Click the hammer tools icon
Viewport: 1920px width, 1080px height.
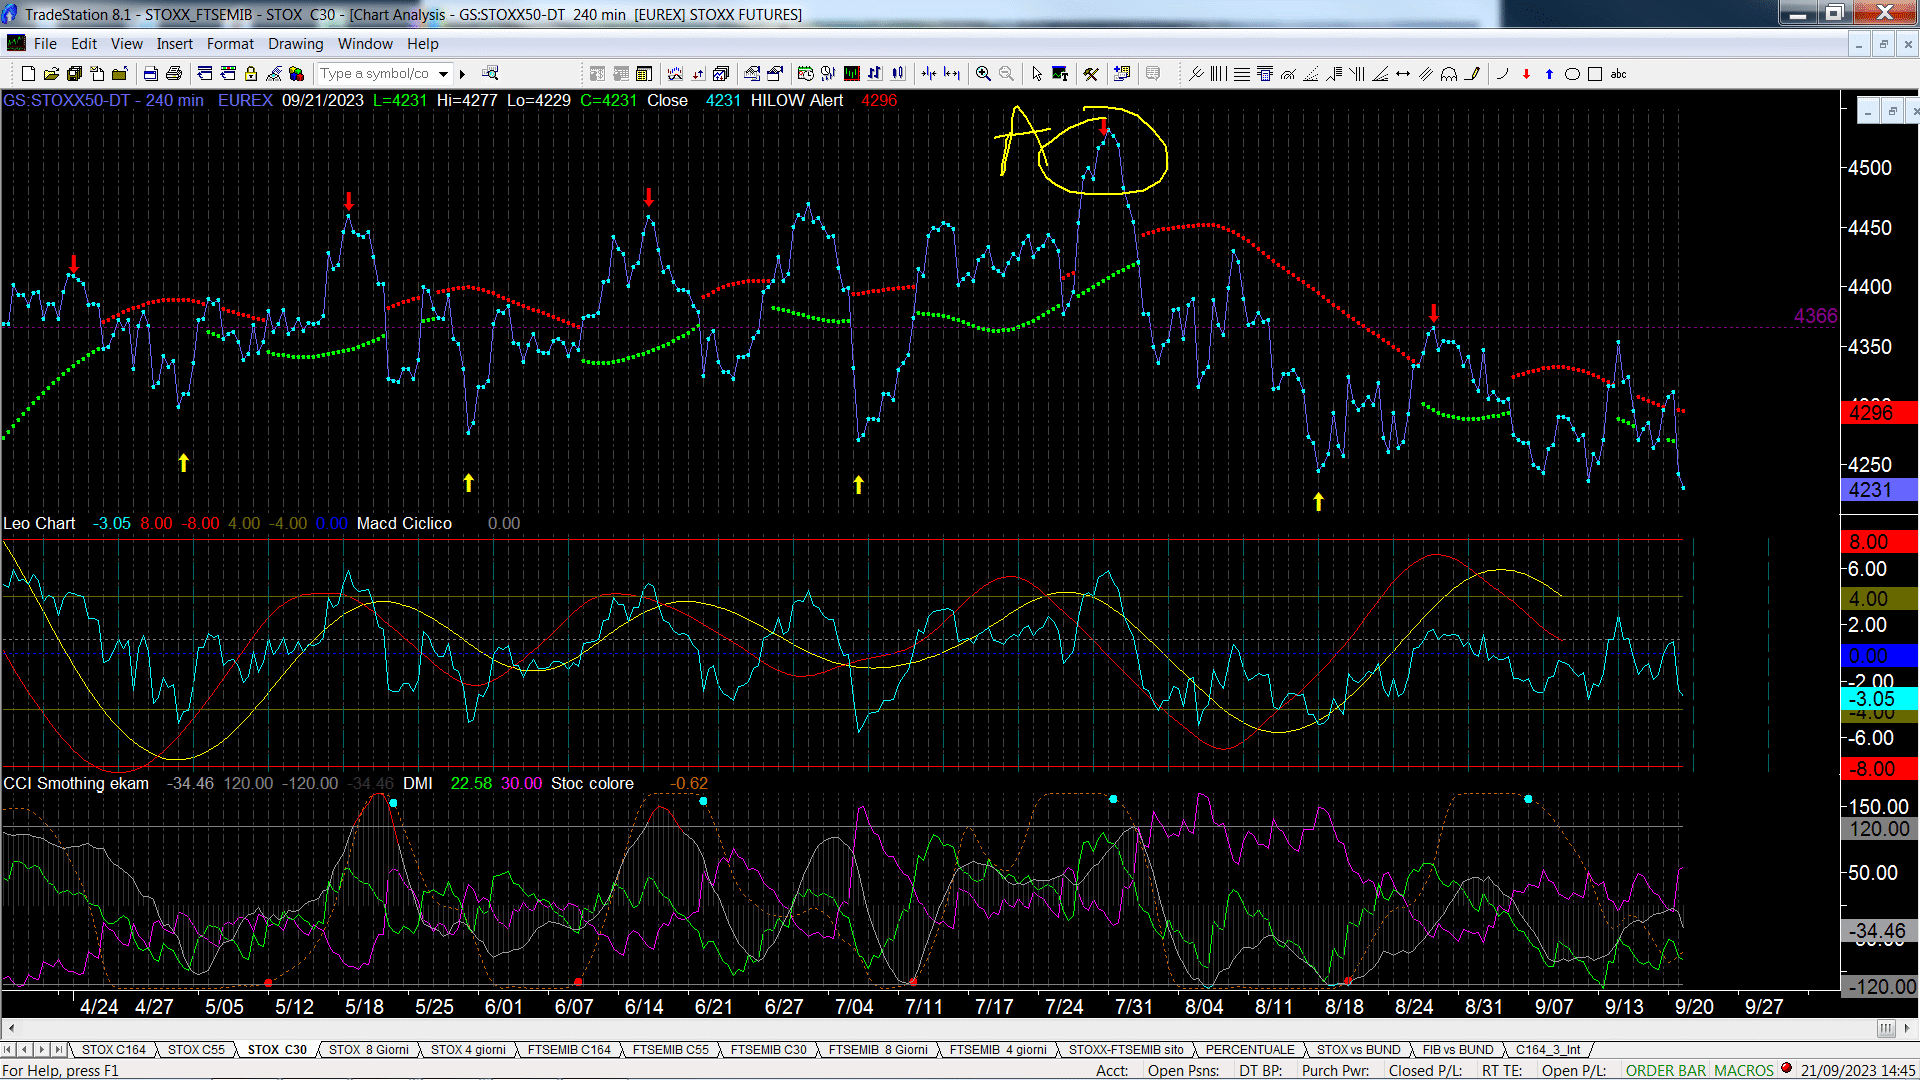pyautogui.click(x=1091, y=74)
